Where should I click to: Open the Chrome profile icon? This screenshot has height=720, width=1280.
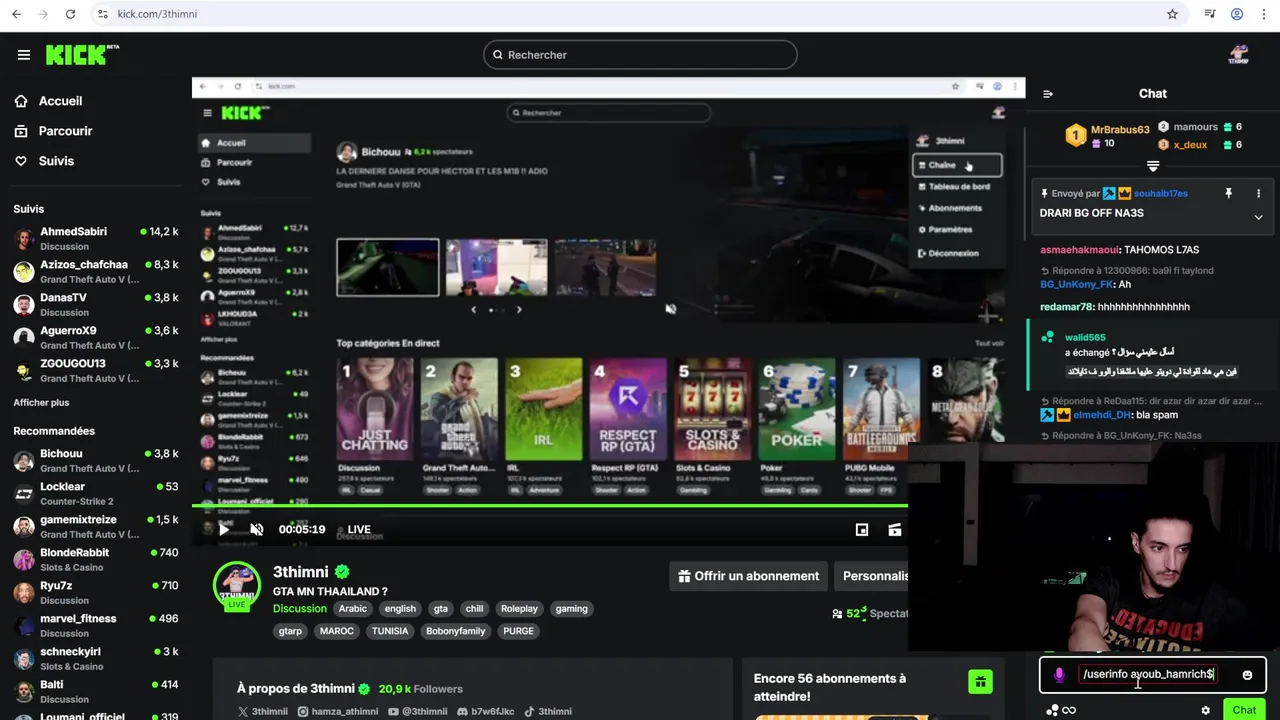coord(1237,14)
